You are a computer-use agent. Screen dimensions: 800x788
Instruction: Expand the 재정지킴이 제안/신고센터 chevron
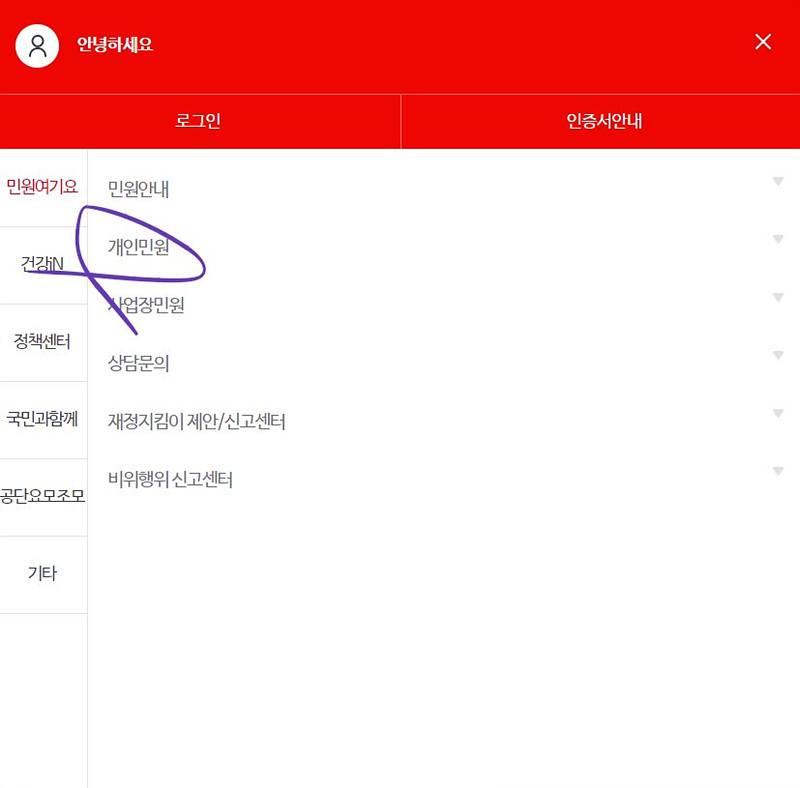coord(778,413)
